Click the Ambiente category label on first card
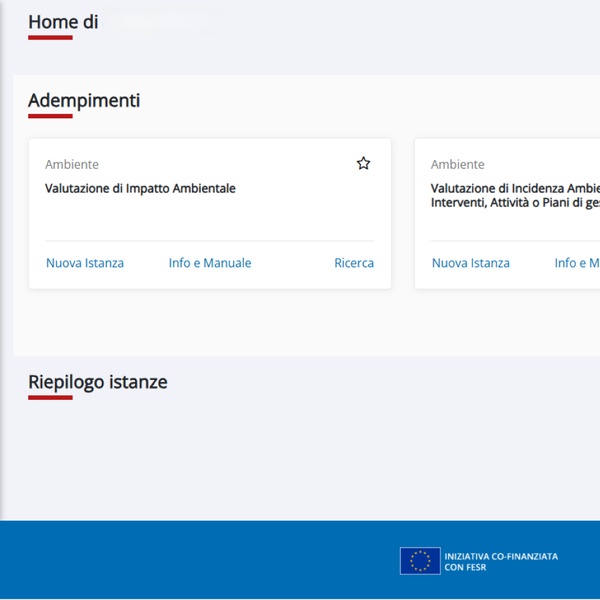The height and width of the screenshot is (600, 600). [72, 164]
